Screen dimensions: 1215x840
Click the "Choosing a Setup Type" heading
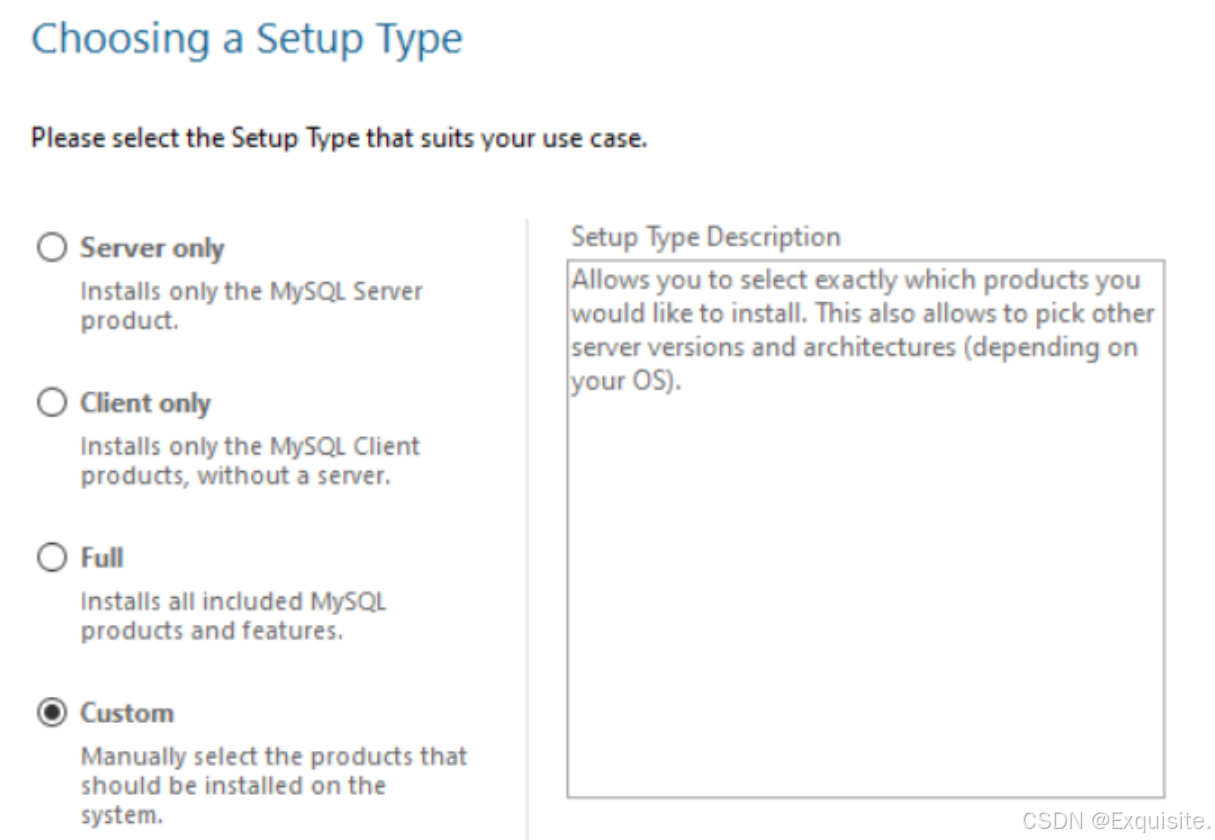[247, 39]
